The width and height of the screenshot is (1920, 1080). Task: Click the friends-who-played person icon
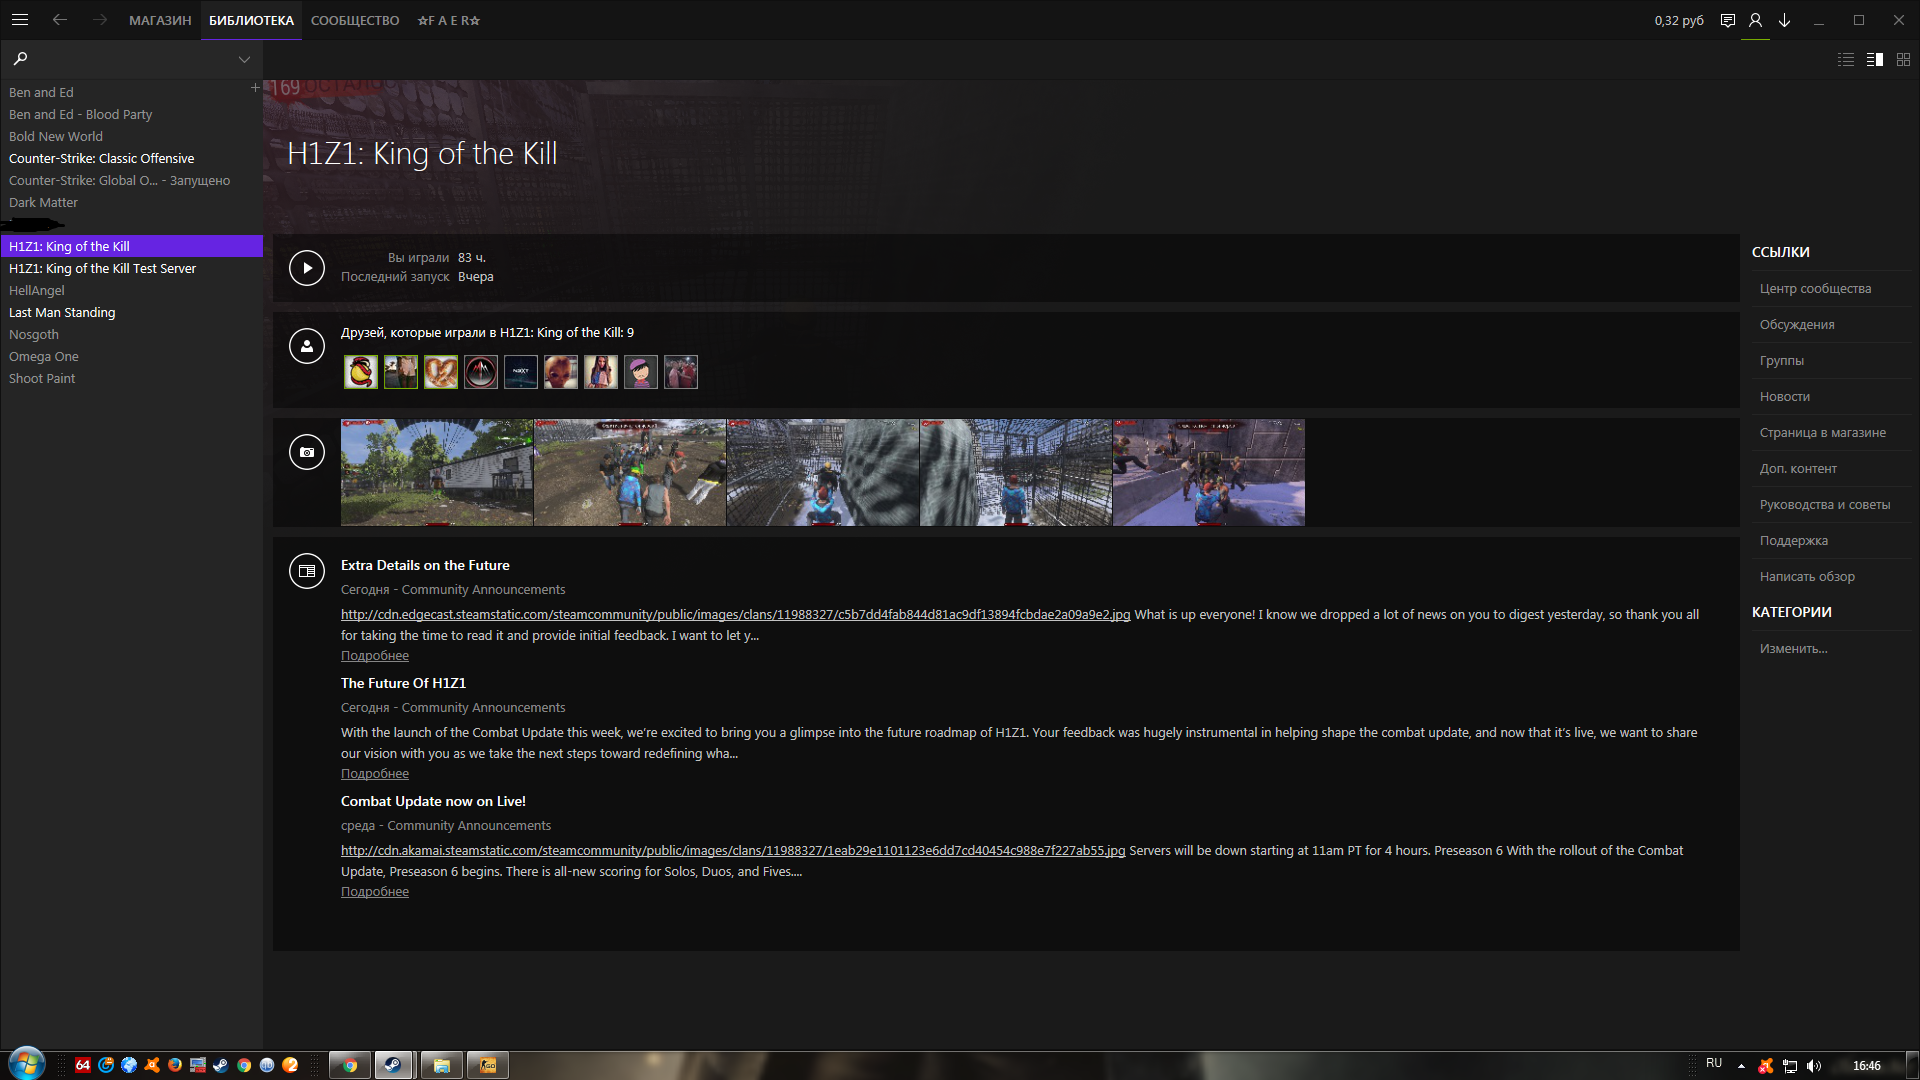[307, 346]
